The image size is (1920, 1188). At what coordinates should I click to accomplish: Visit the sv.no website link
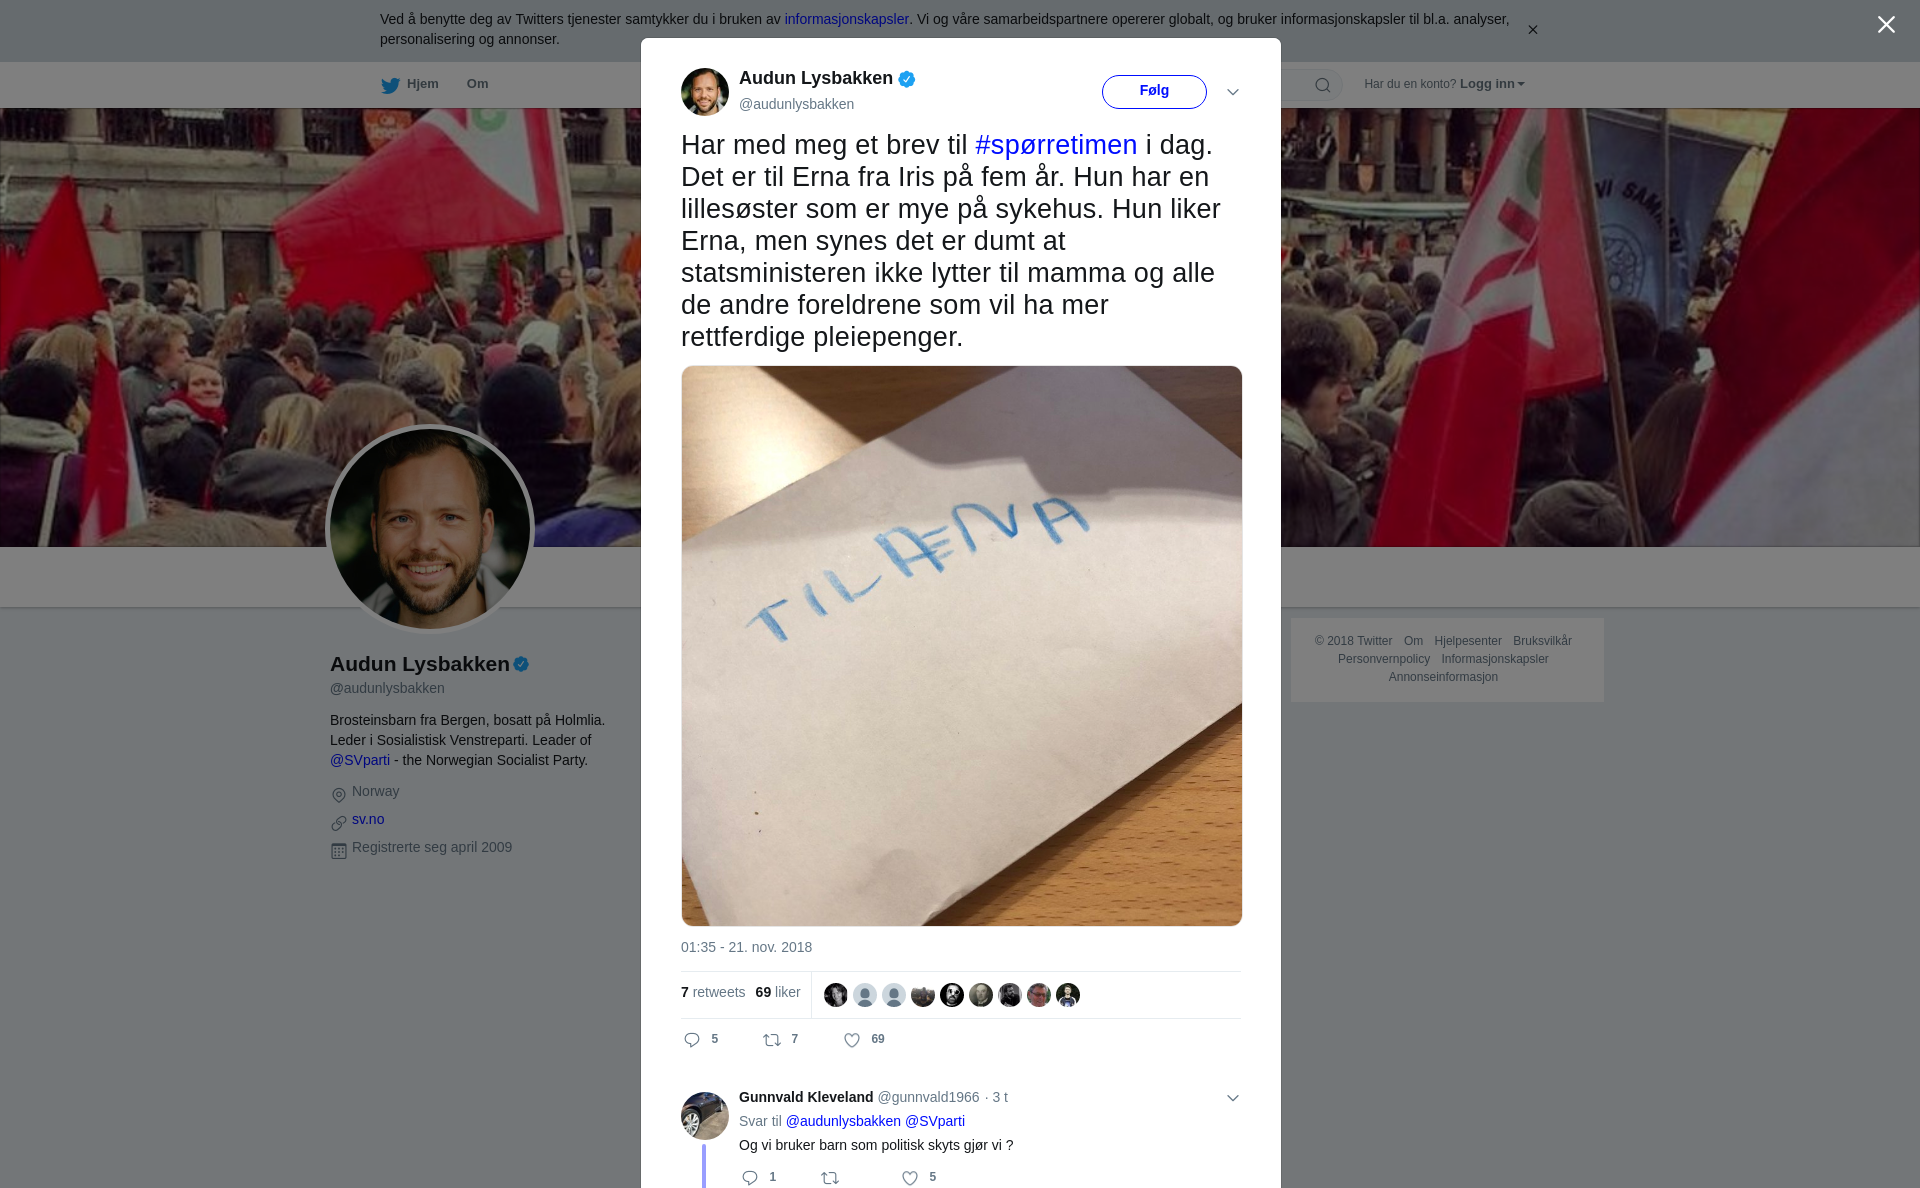[x=368, y=819]
